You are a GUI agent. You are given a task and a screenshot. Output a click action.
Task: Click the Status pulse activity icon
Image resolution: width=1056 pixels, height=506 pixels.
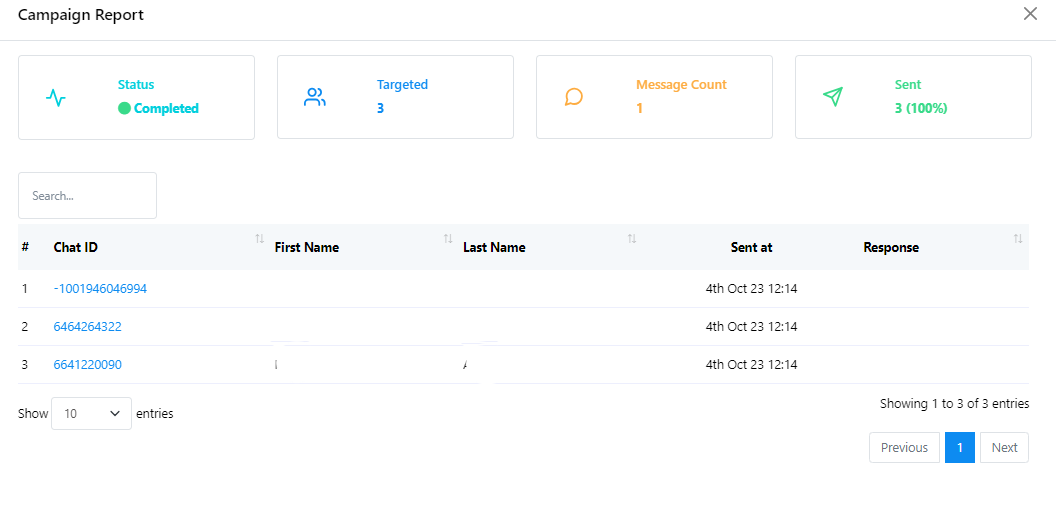tap(56, 98)
